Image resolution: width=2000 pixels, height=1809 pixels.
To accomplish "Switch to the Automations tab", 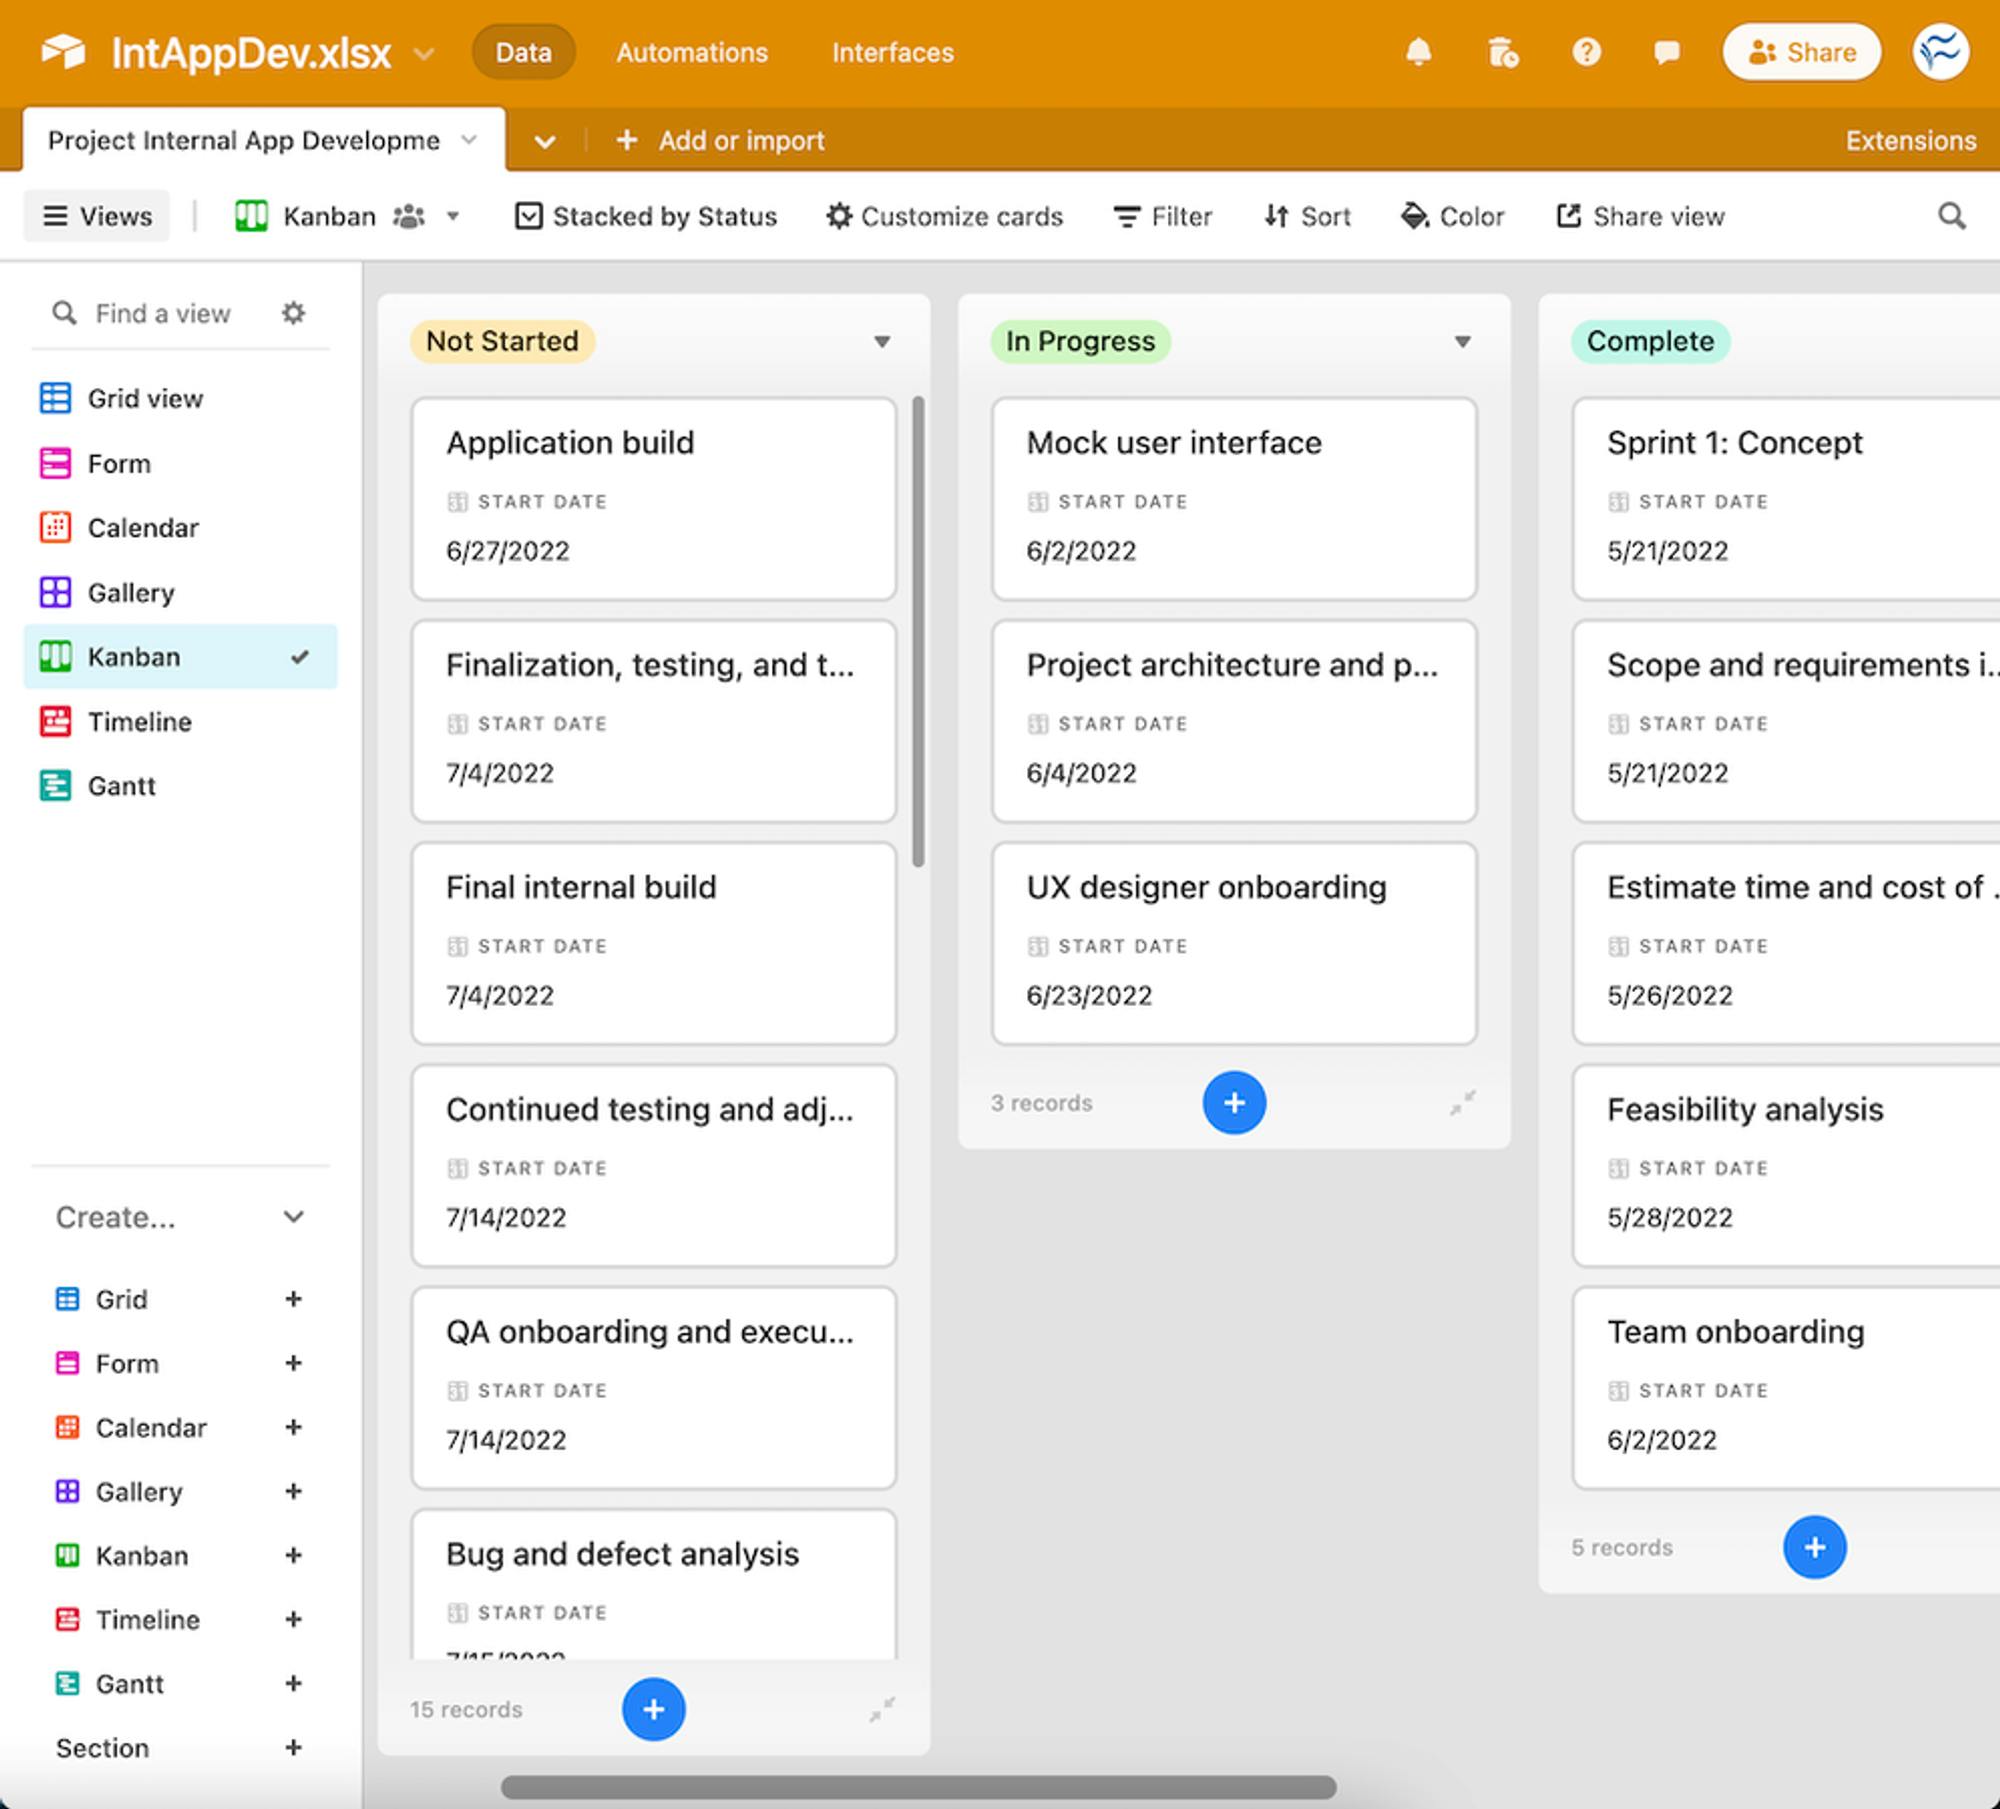I will tap(692, 52).
